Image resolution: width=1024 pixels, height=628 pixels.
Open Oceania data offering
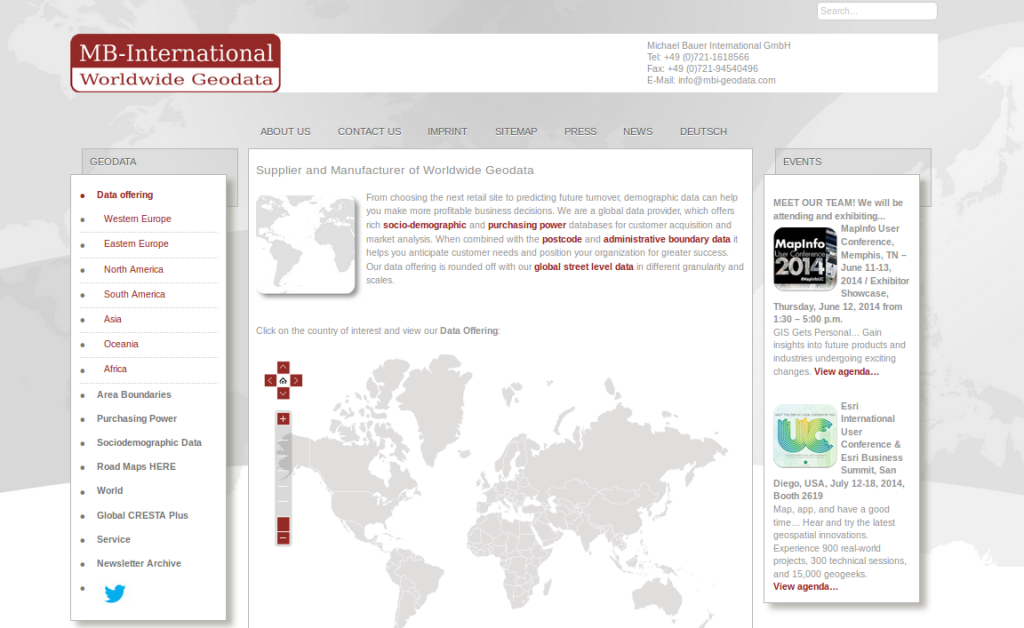(x=121, y=343)
